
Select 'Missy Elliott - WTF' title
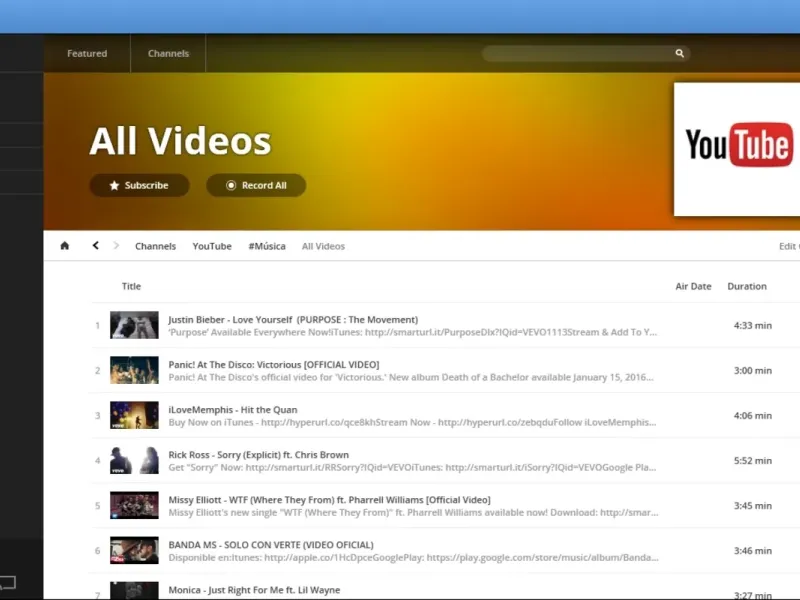point(329,499)
